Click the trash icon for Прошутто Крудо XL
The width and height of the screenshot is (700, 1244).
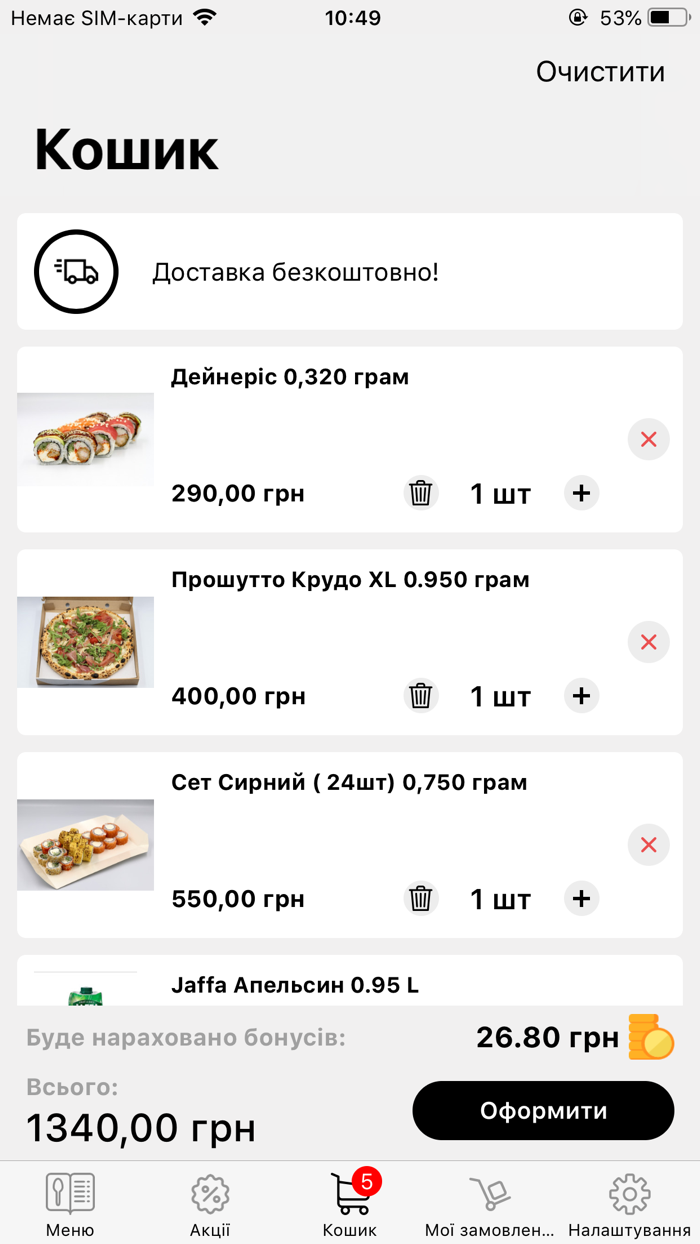pos(421,696)
